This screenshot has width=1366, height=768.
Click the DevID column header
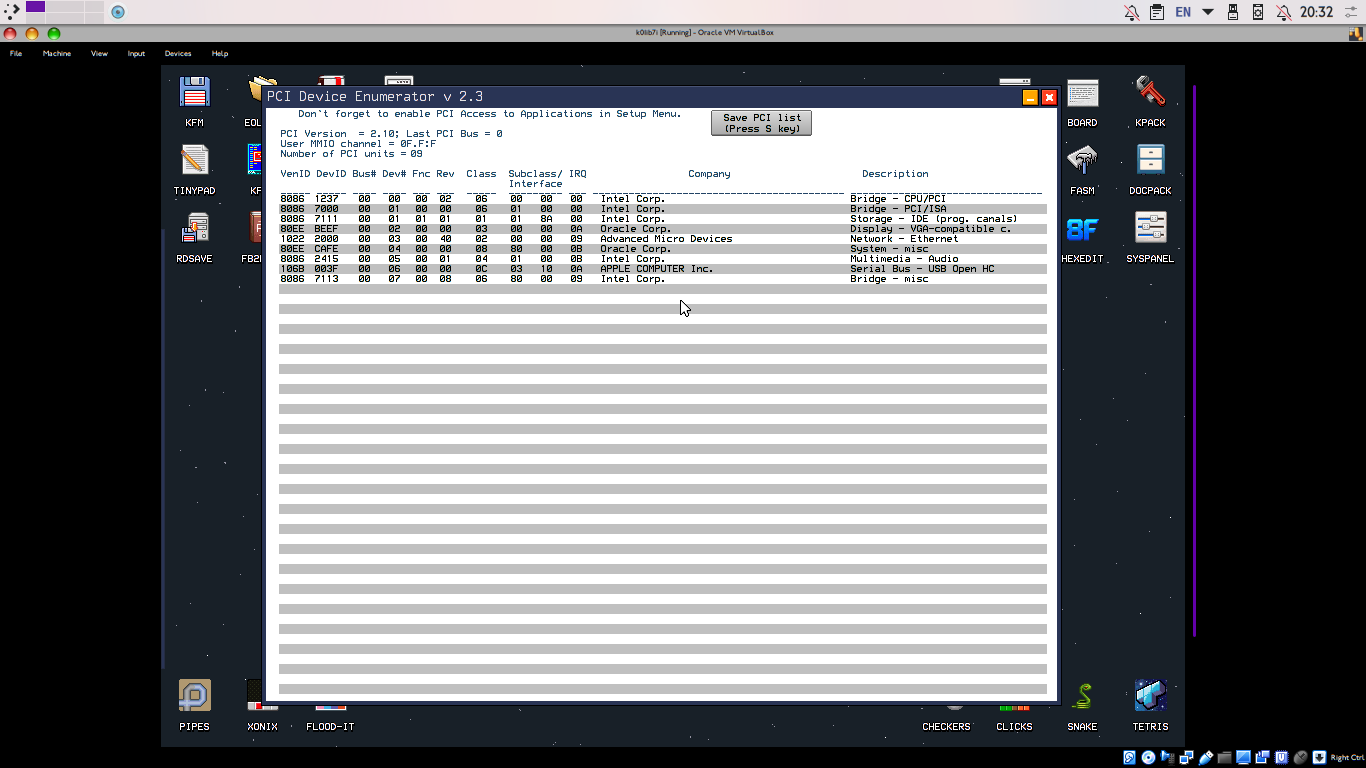(x=331, y=174)
